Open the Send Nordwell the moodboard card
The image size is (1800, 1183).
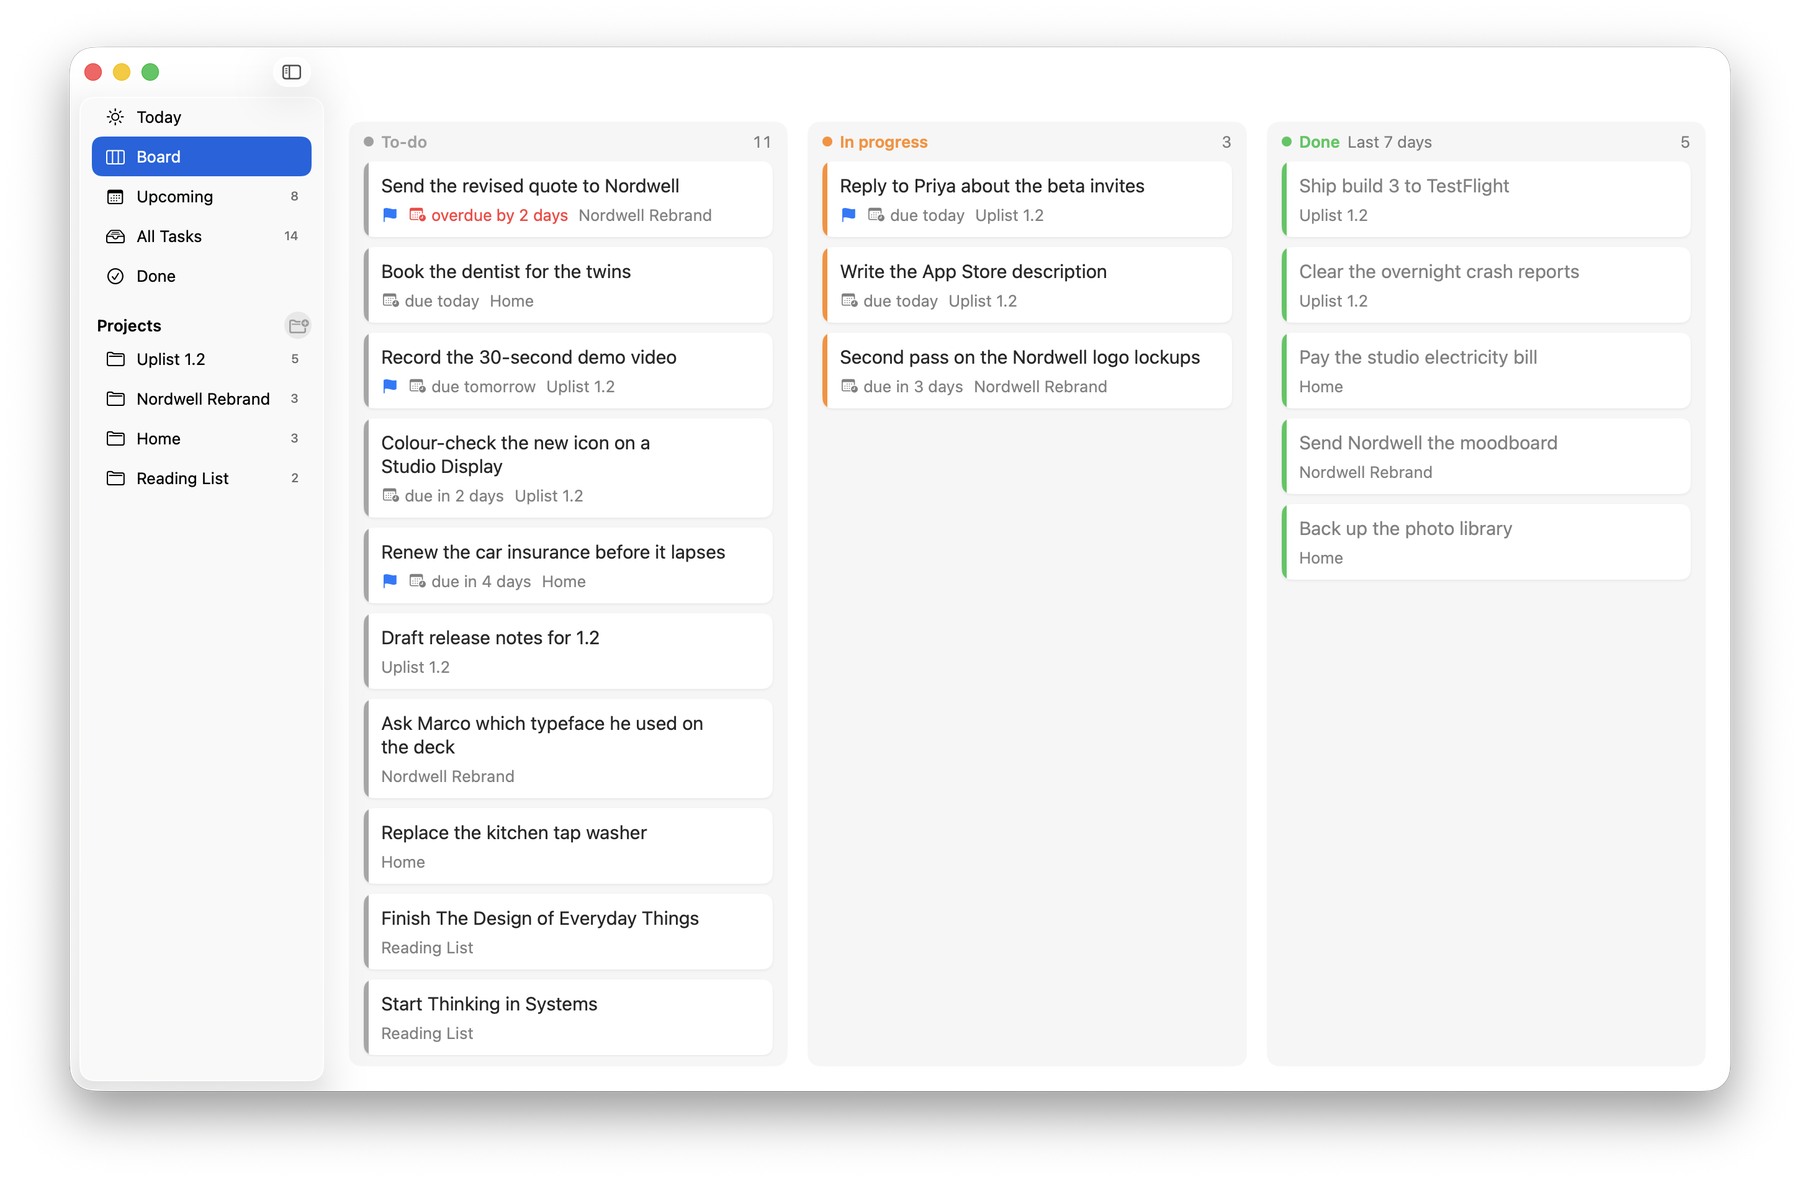[x=1486, y=457]
